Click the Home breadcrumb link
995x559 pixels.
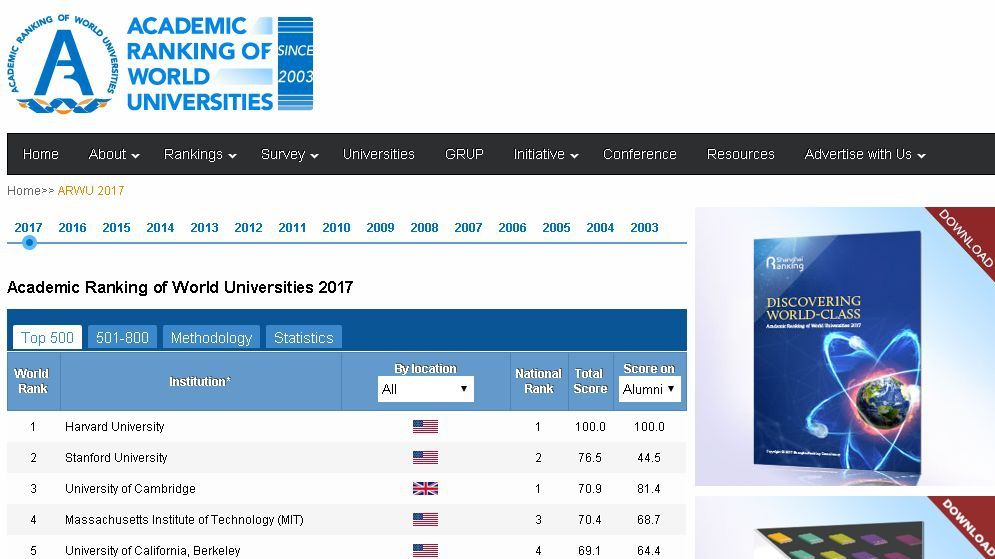pos(23,190)
